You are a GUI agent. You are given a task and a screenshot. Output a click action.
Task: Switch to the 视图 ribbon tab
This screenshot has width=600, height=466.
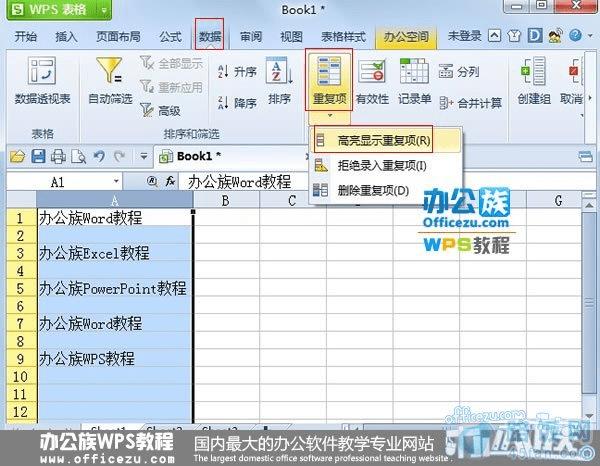tap(292, 37)
